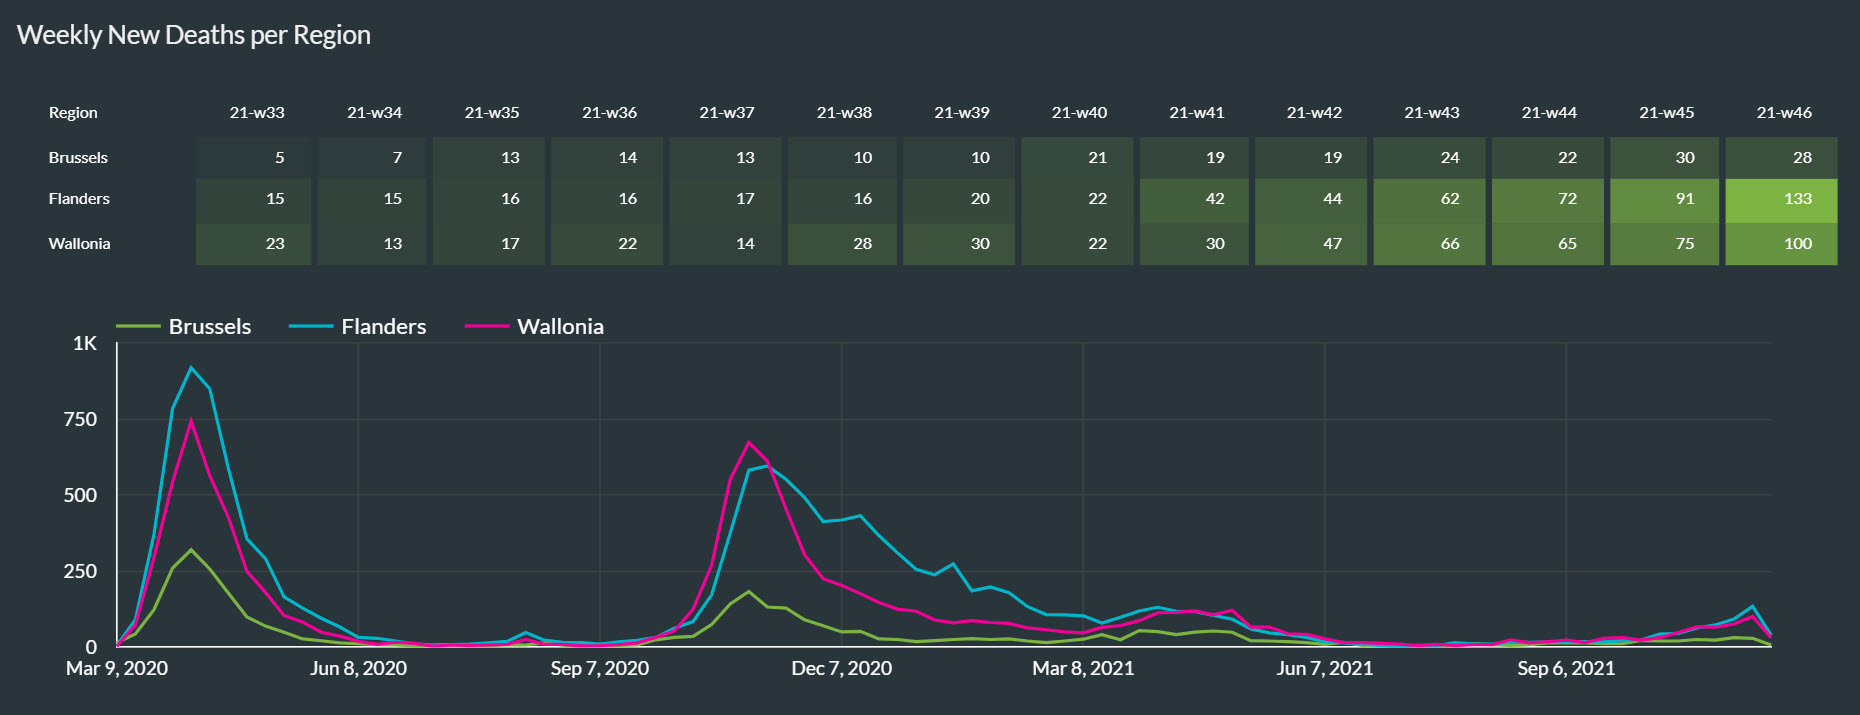
Task: Click the Weekly New Deaths per Region title
Action: pyautogui.click(x=194, y=35)
